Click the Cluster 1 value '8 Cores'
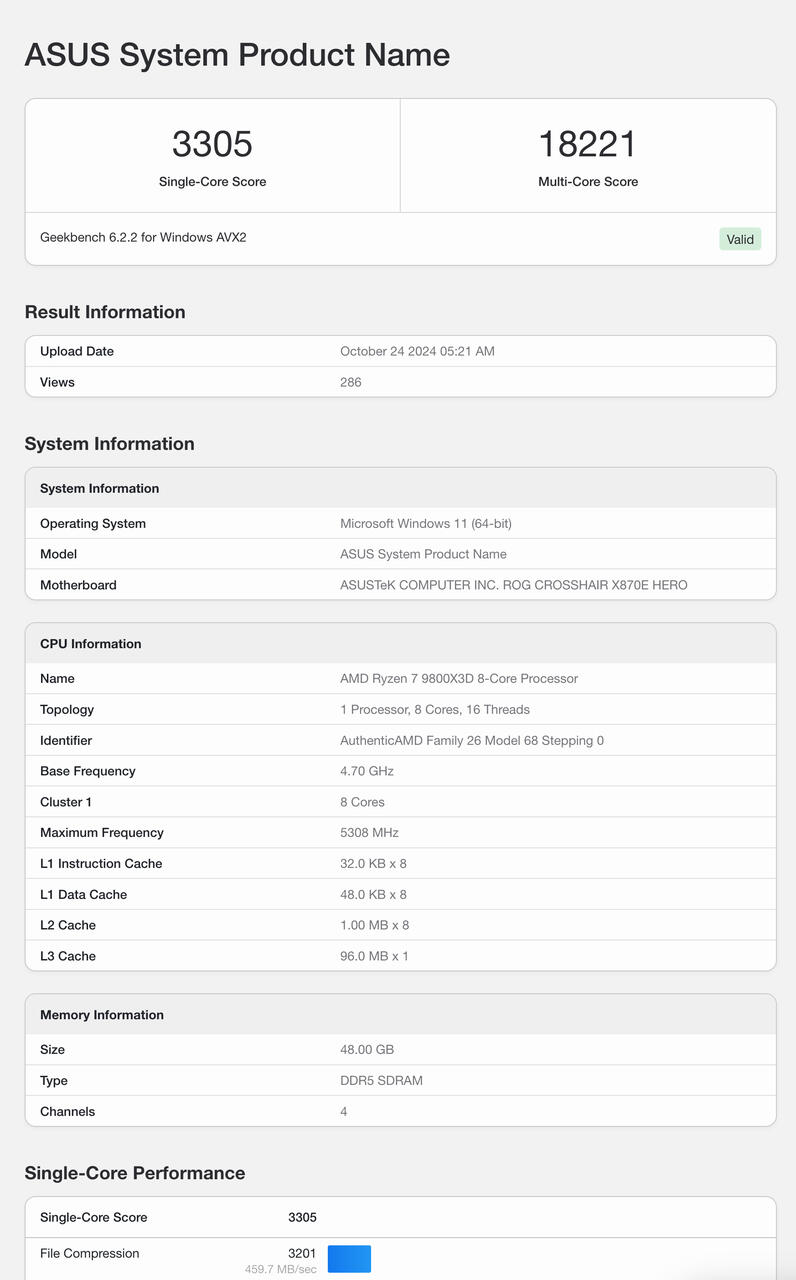The image size is (796, 1280). point(362,802)
